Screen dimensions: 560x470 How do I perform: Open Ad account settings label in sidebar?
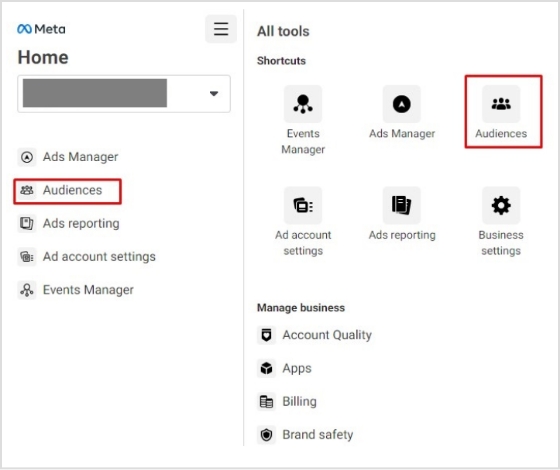pos(99,256)
